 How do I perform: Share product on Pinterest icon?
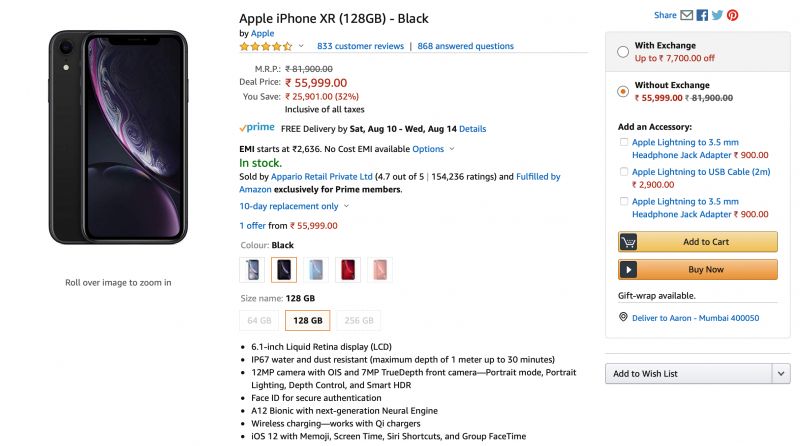733,15
